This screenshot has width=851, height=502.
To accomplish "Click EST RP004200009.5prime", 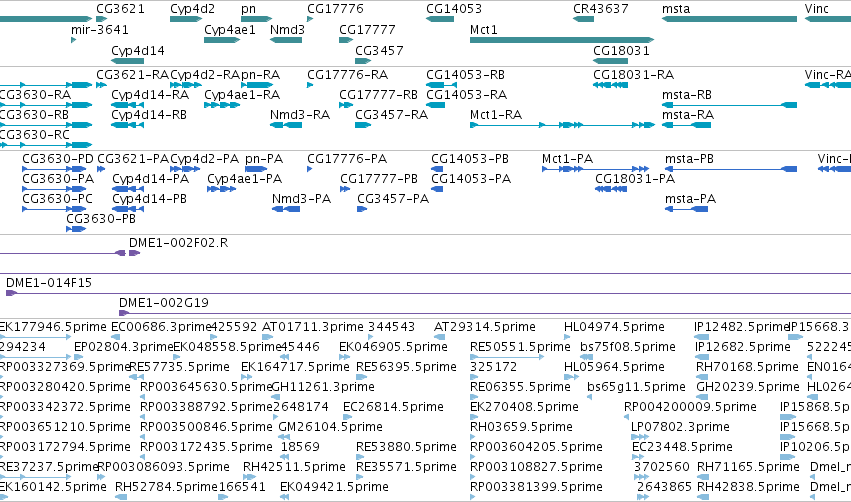I will coord(690,406).
